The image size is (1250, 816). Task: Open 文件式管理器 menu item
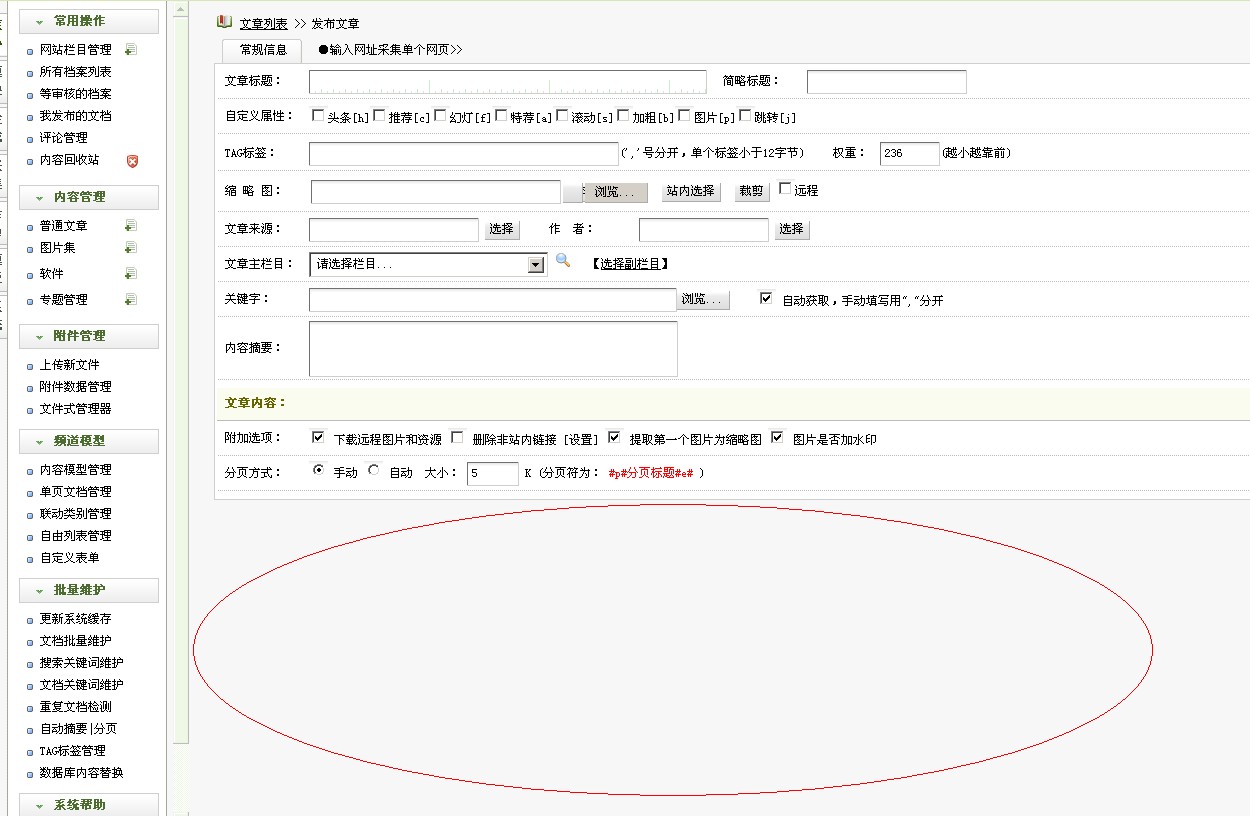click(76, 409)
